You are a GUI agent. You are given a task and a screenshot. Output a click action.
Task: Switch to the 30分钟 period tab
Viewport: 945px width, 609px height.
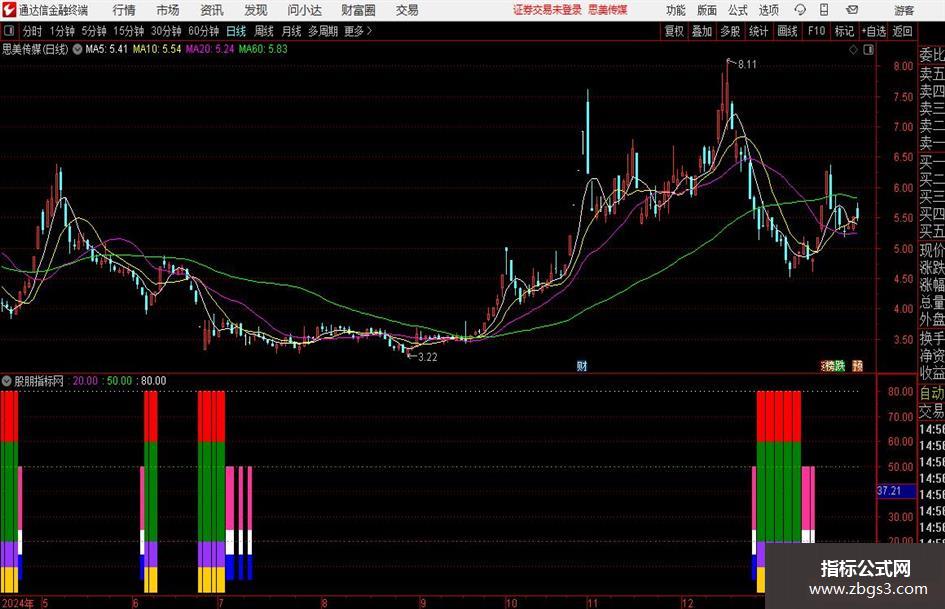coord(166,31)
